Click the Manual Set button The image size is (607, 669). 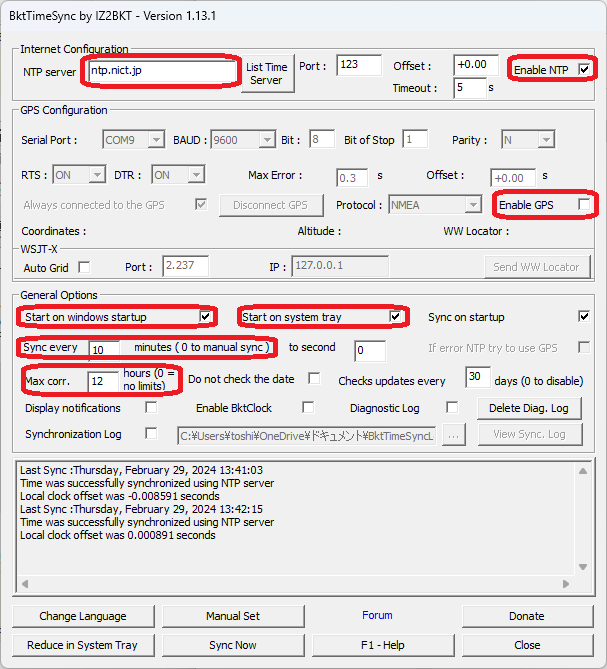pos(233,617)
